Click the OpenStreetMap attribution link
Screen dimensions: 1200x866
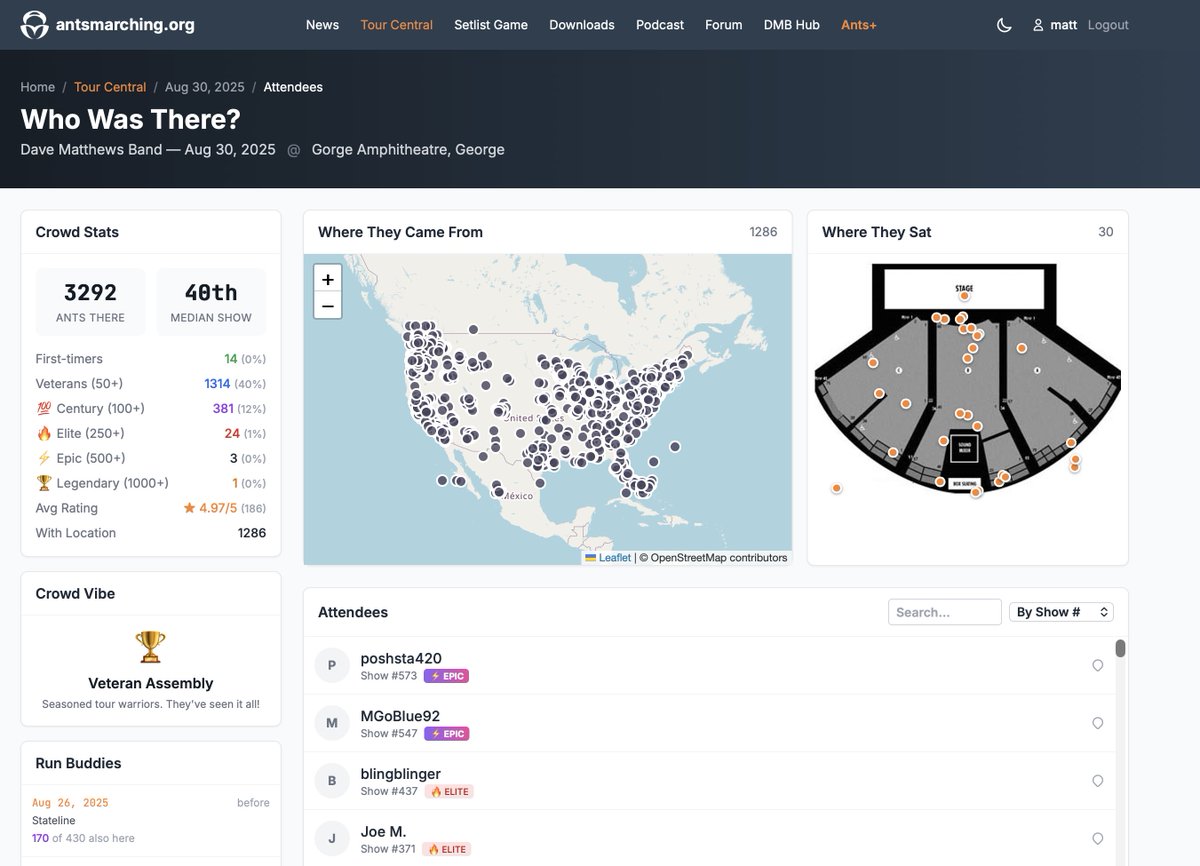click(719, 558)
